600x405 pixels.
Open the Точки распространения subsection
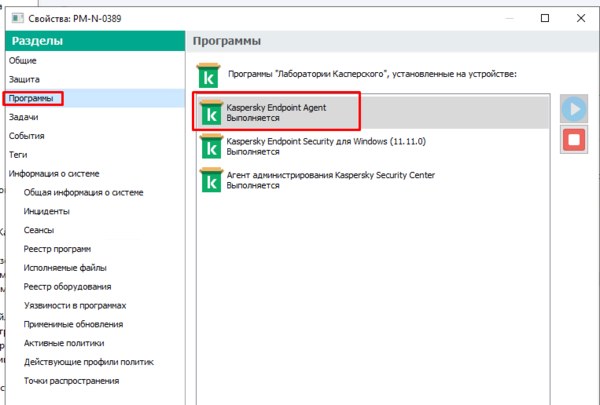coord(72,381)
